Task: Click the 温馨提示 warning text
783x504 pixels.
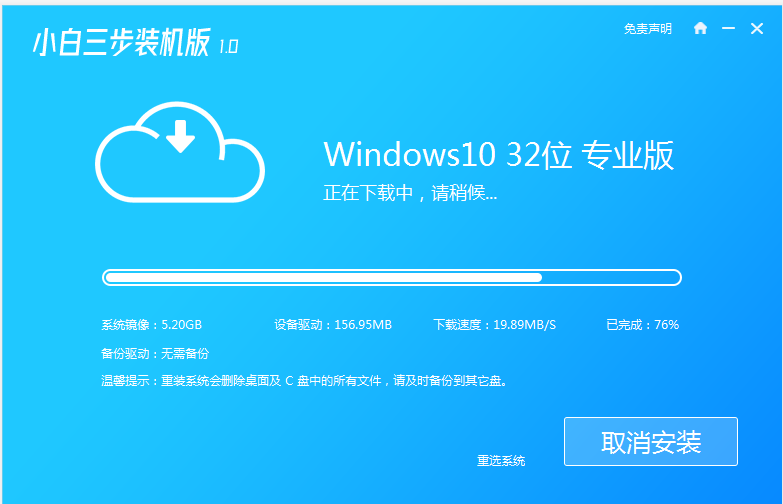Action: click(305, 381)
